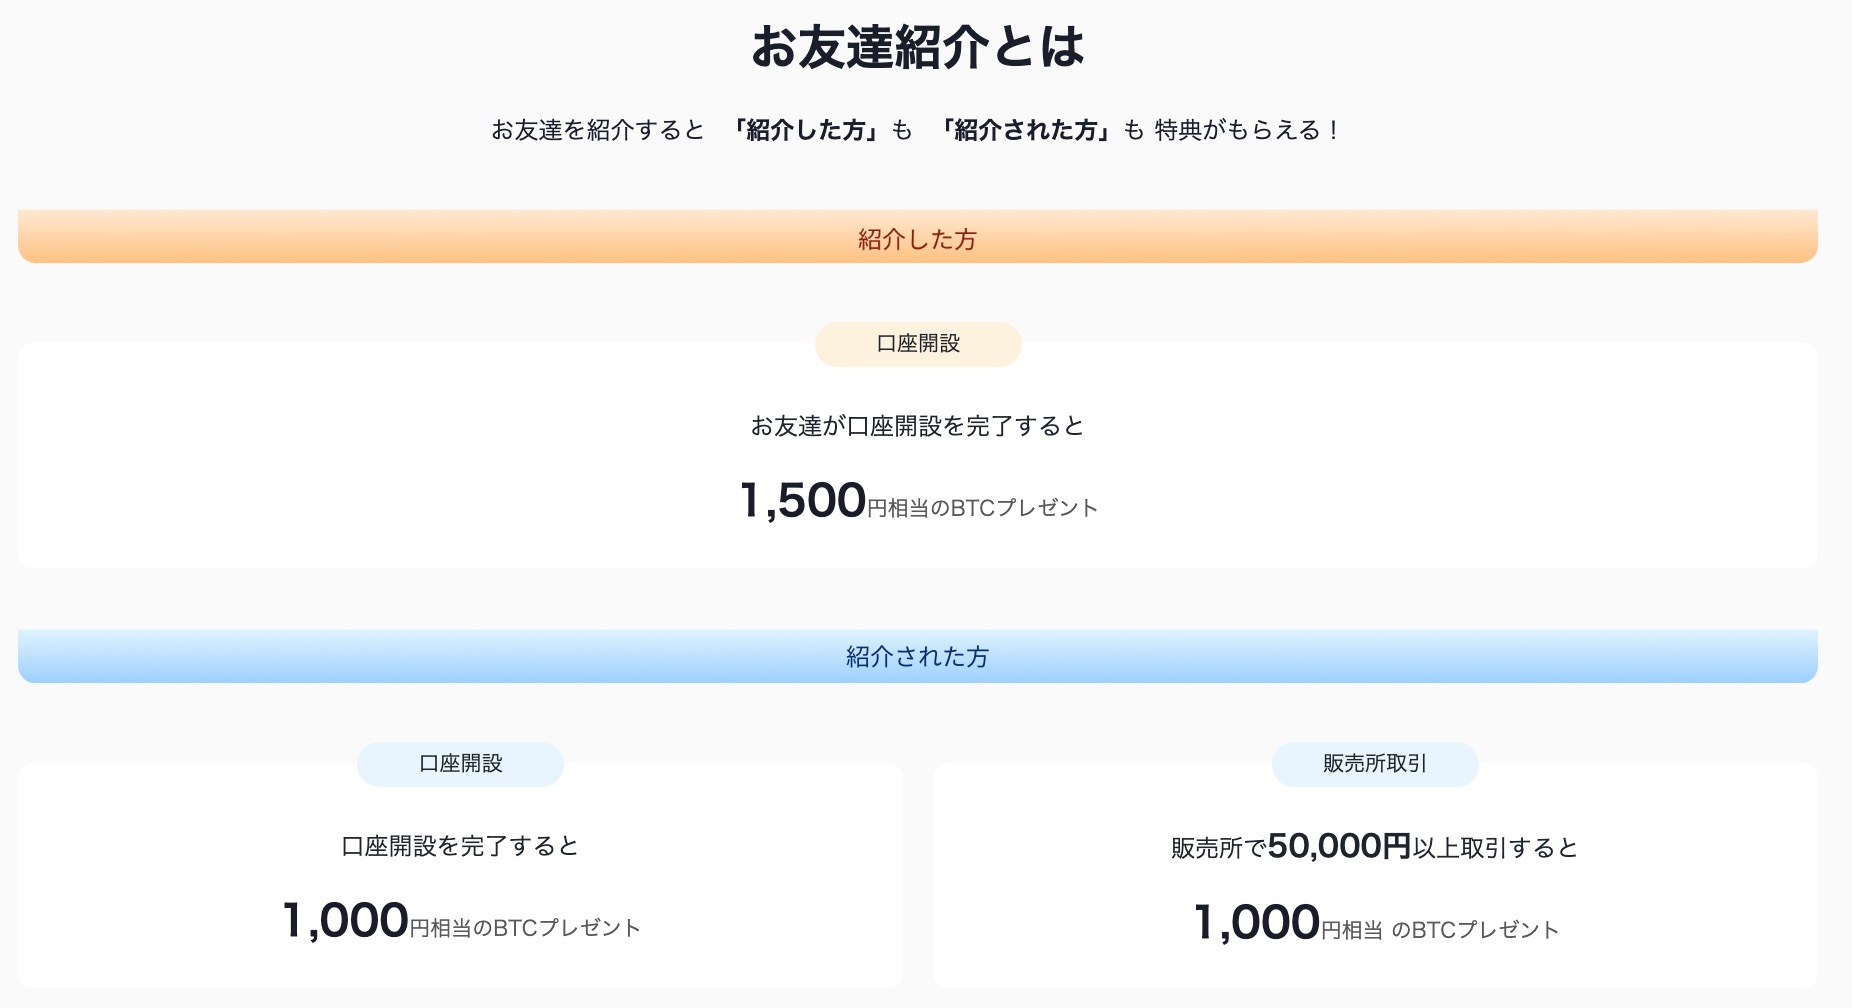Image resolution: width=1852 pixels, height=1008 pixels.
Task: Click 円相当 のBTCプレゼント in the 販売所取引 card
Action: click(1440, 930)
